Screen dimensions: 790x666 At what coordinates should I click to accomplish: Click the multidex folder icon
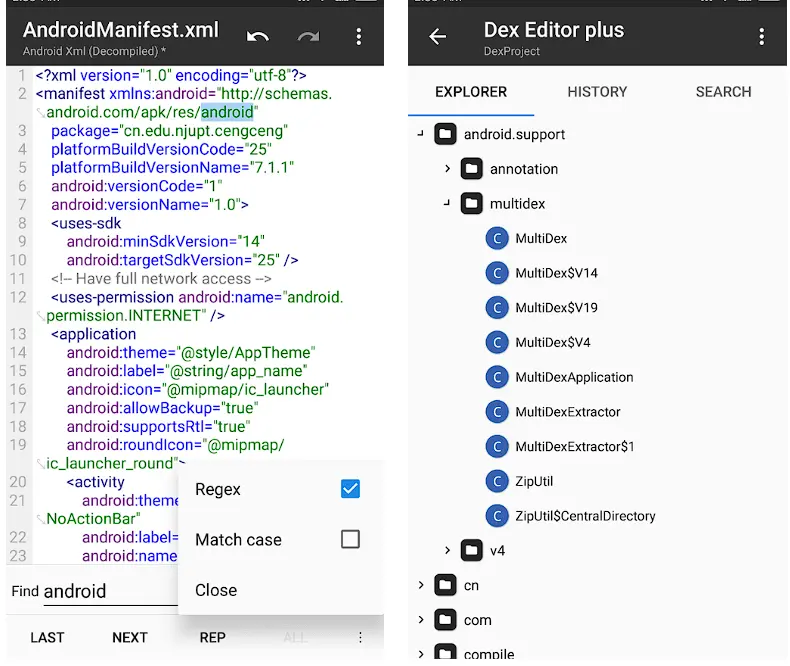point(472,204)
